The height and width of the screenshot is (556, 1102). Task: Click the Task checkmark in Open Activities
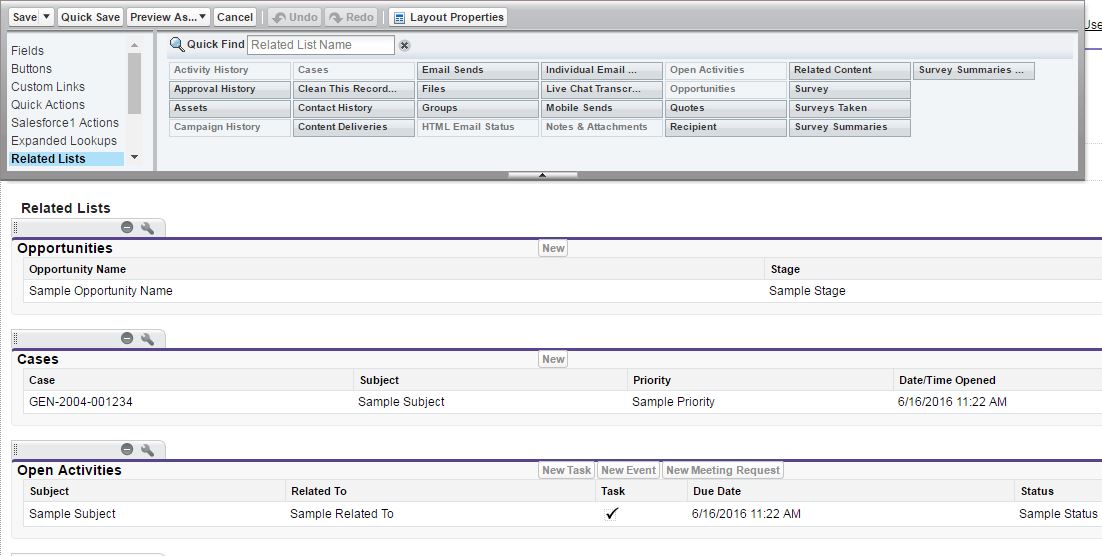pyautogui.click(x=612, y=514)
